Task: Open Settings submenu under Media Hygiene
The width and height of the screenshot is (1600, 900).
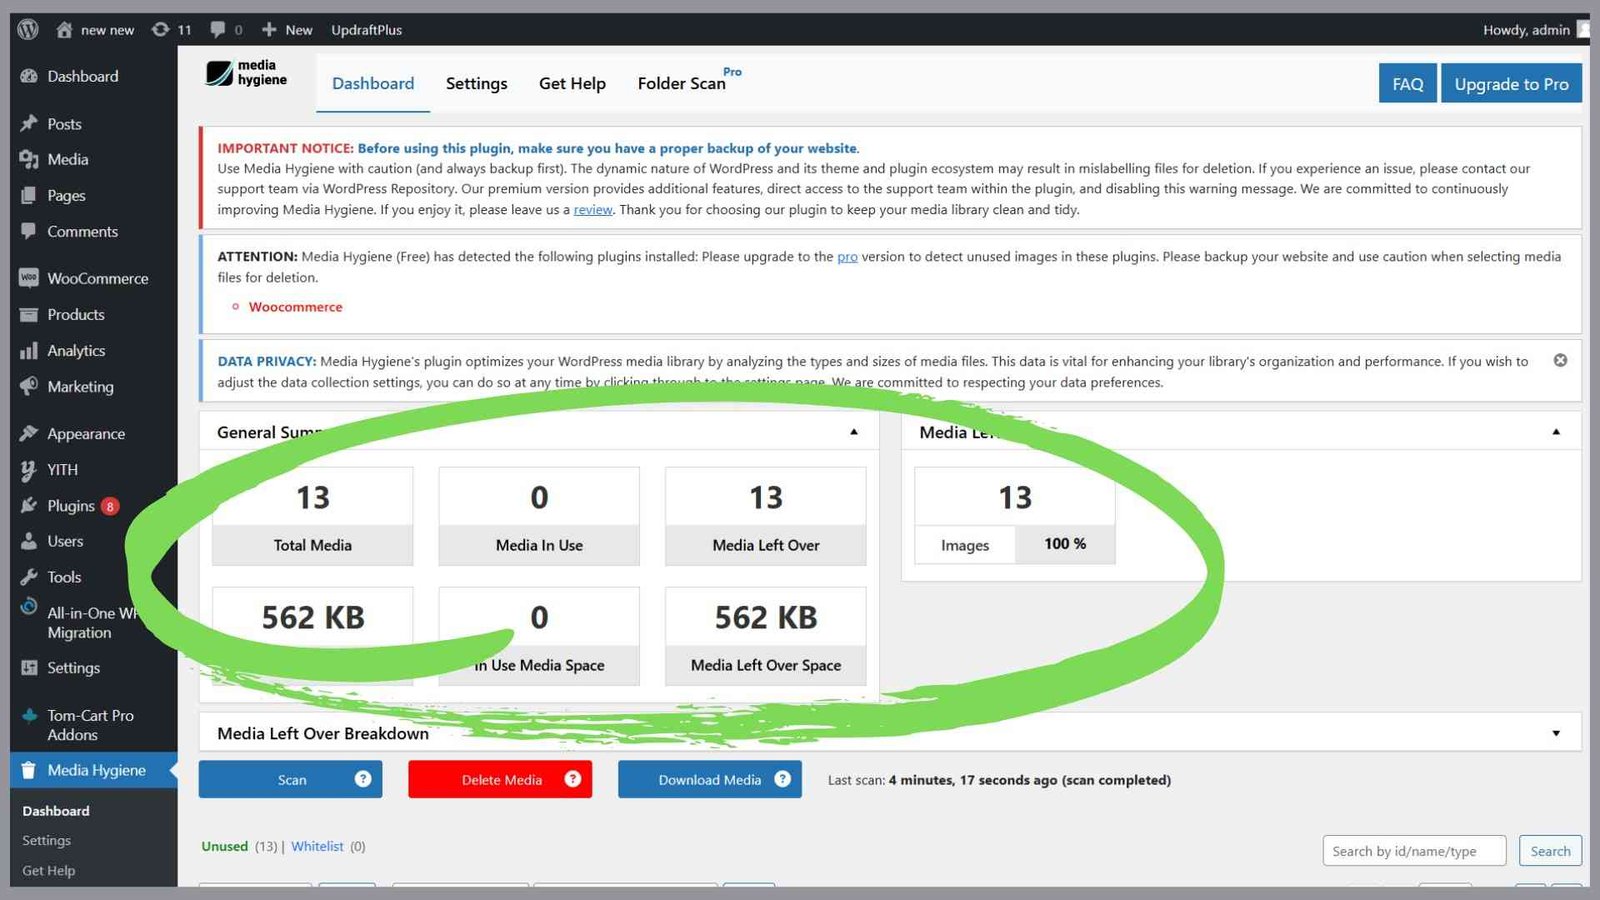Action: 46,841
